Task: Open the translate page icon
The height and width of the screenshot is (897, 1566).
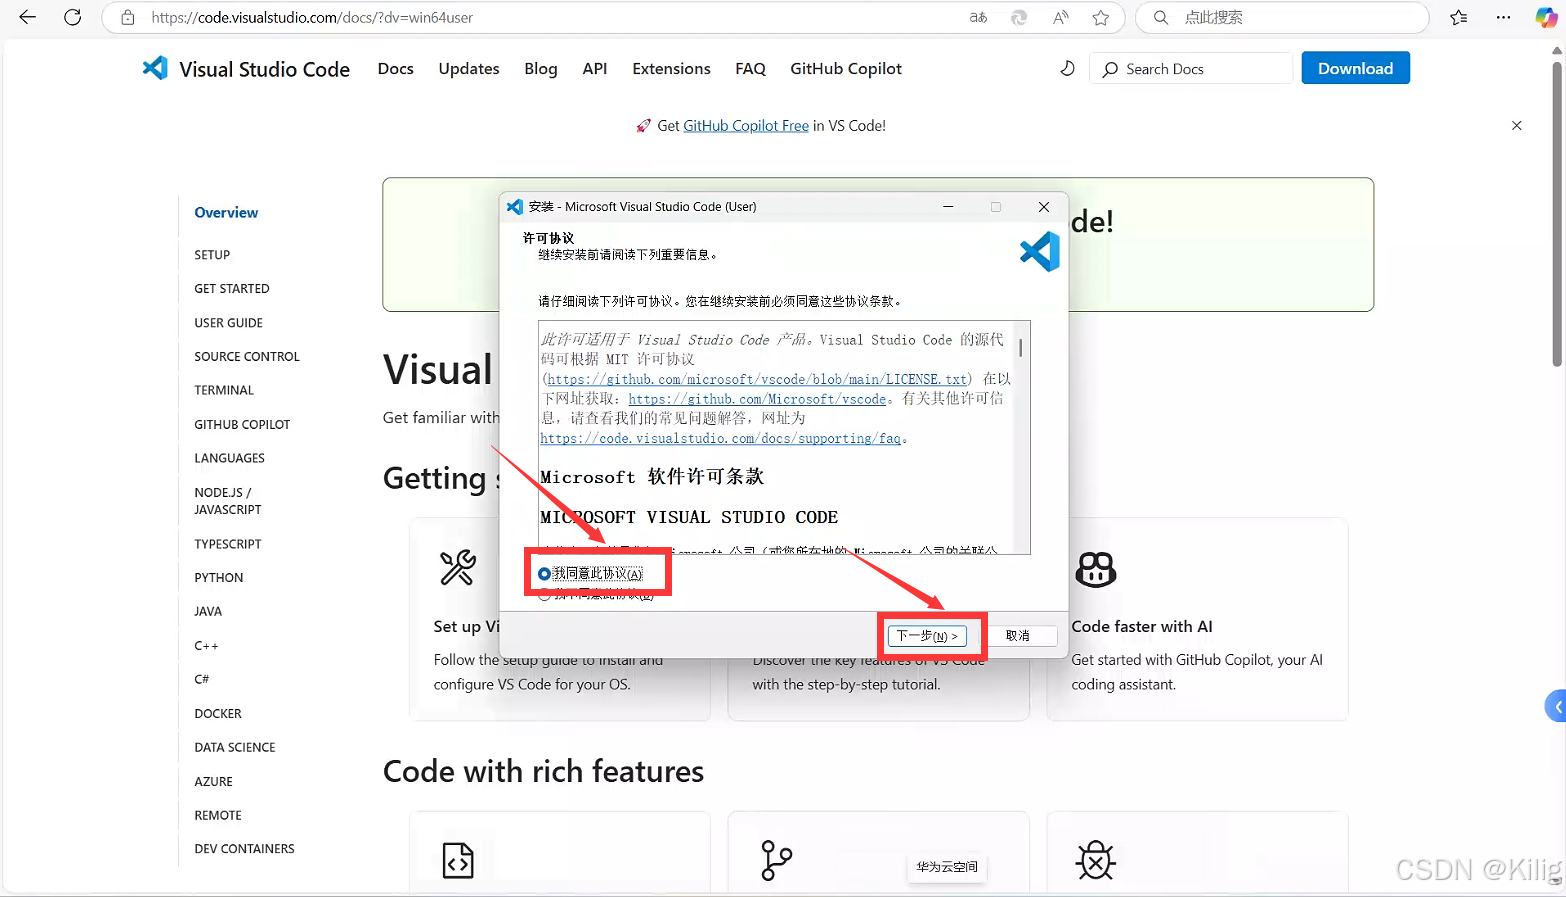Action: 978,17
